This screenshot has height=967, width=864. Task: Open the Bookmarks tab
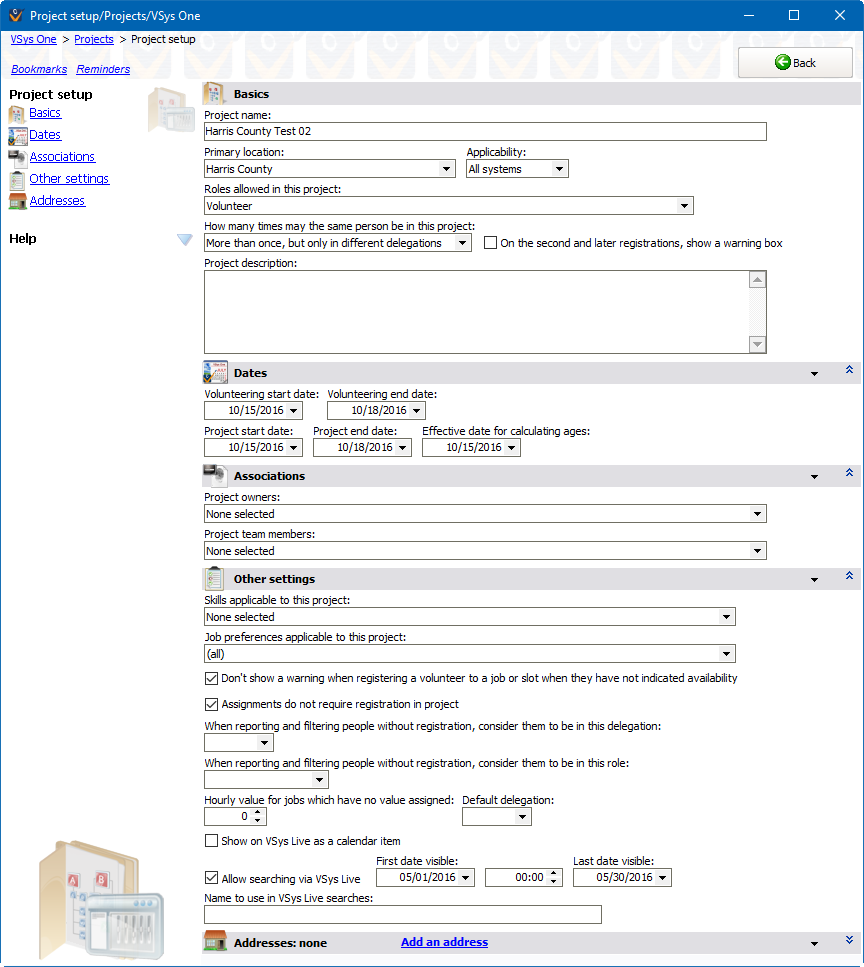[x=38, y=69]
